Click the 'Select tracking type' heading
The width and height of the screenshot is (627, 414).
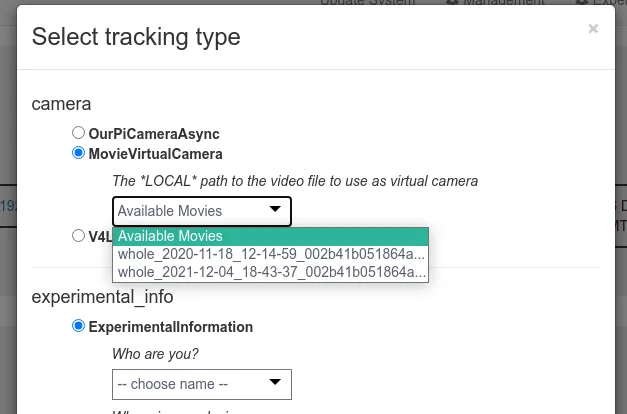point(136,37)
